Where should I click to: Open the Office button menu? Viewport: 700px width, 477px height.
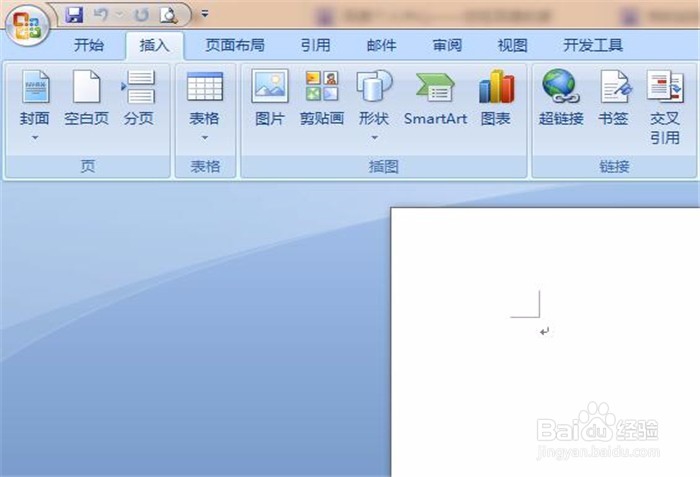(x=27, y=25)
